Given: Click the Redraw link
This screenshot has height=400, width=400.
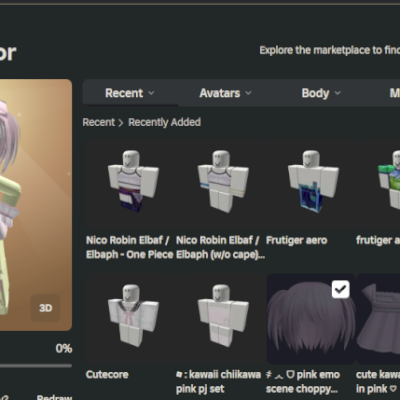Looking at the screenshot, I should tap(54, 397).
